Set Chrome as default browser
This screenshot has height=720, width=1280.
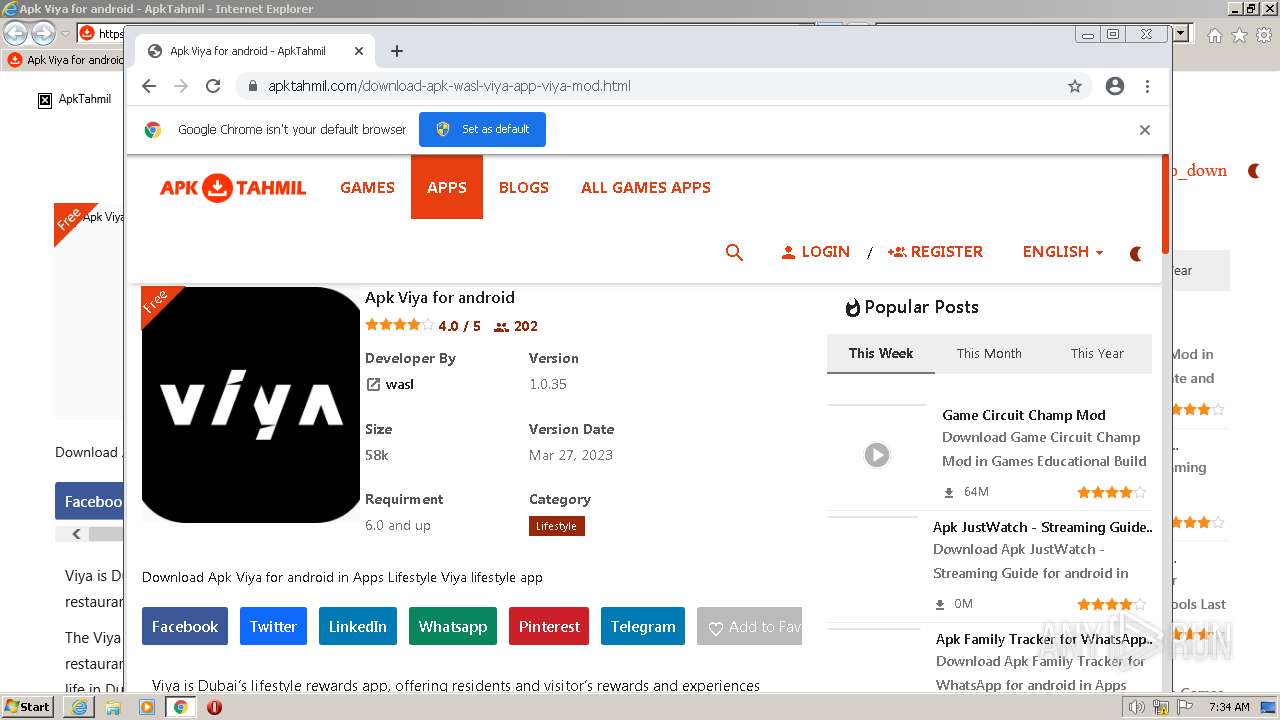pos(482,129)
